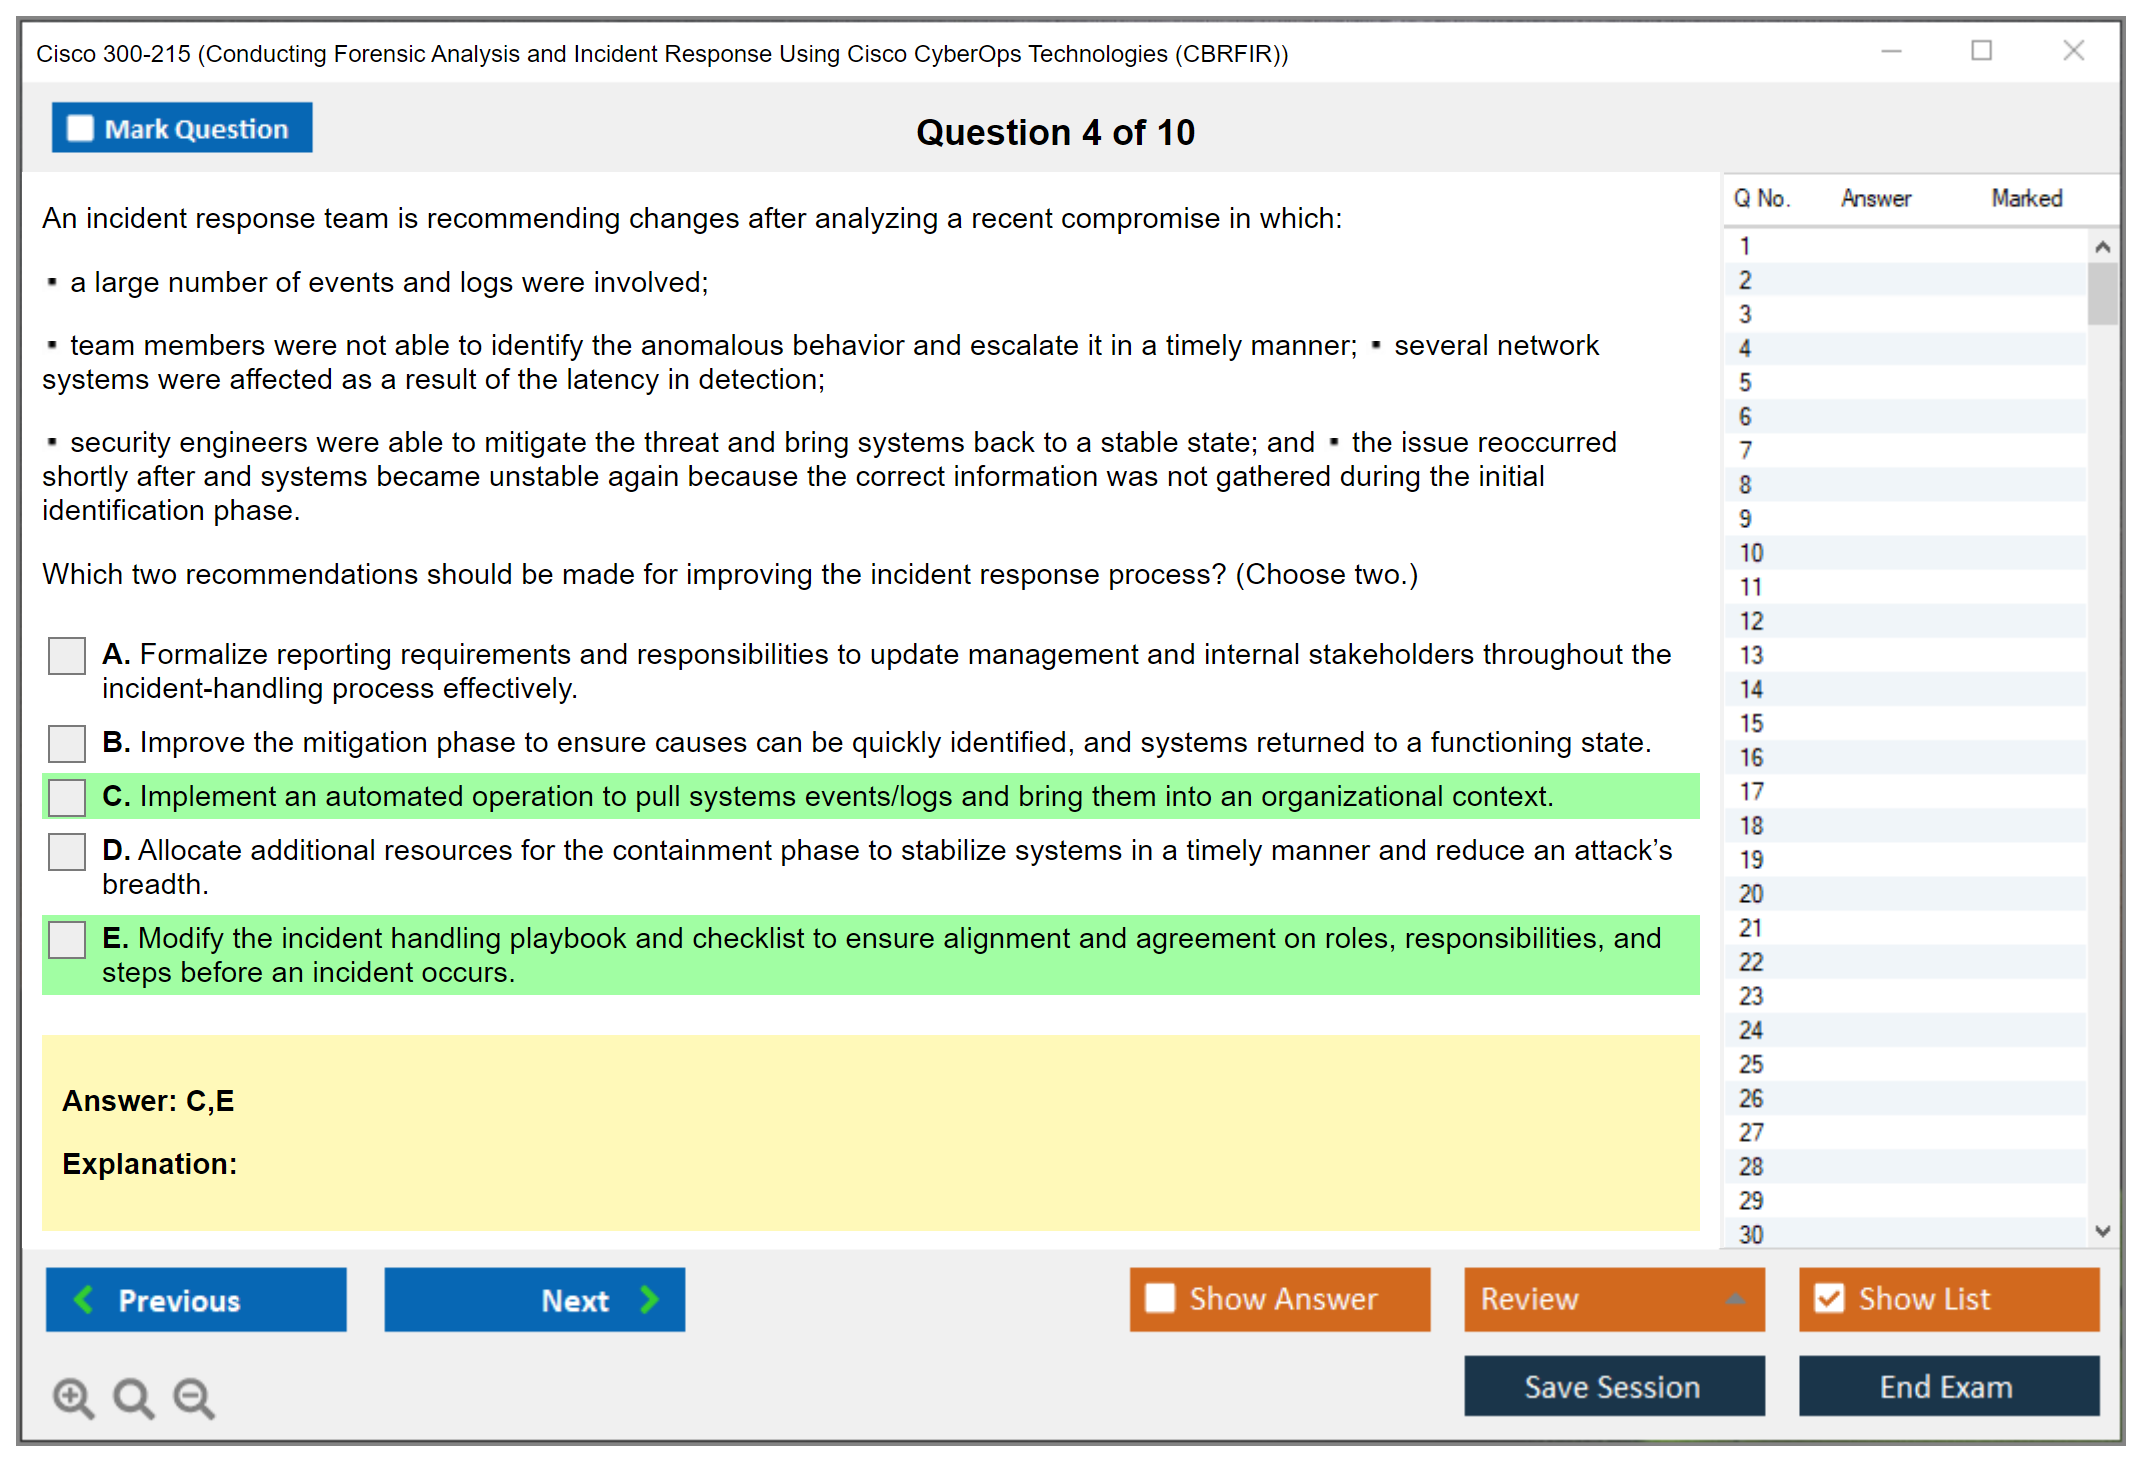Enable the Show Answer checkbox
Screen dimensions: 2150x1470
tap(1160, 1298)
